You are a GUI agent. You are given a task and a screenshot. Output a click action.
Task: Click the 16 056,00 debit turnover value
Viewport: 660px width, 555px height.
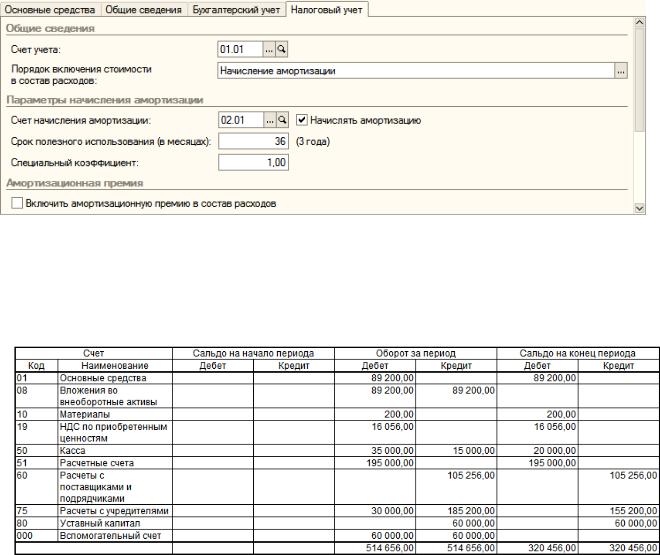(392, 427)
